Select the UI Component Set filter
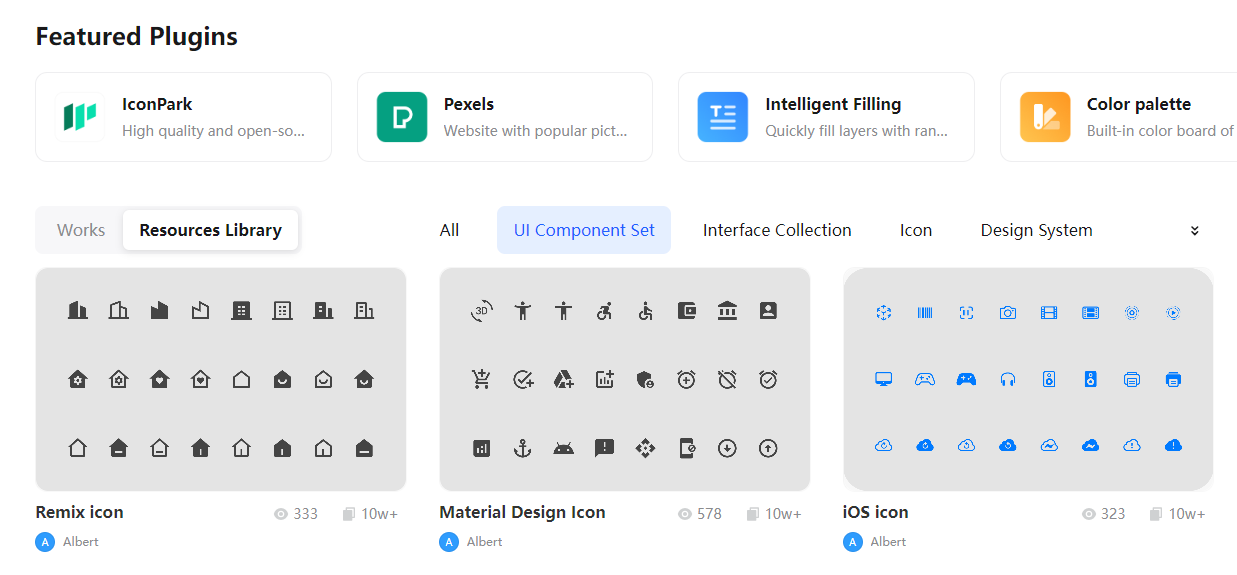Screen dimensions: 1237x575 584,230
